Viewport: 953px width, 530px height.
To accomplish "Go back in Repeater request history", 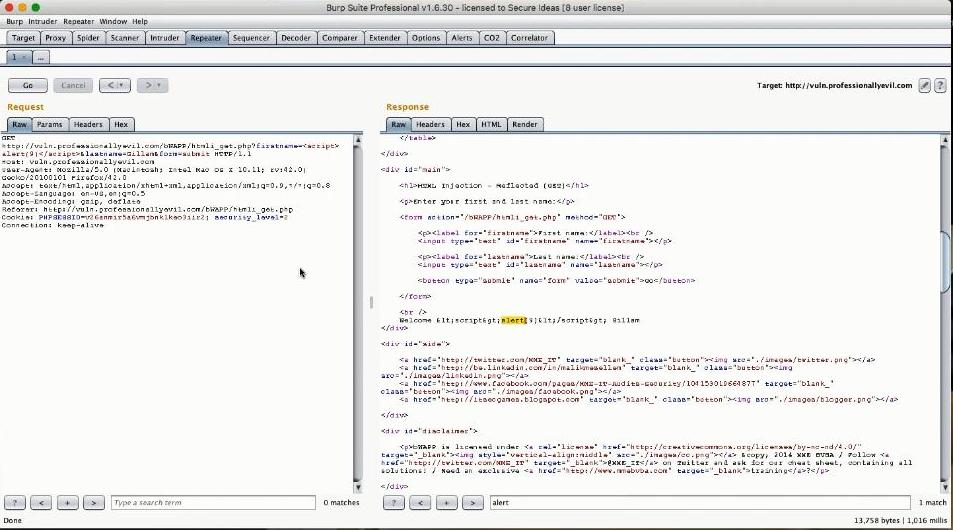I will [115, 86].
